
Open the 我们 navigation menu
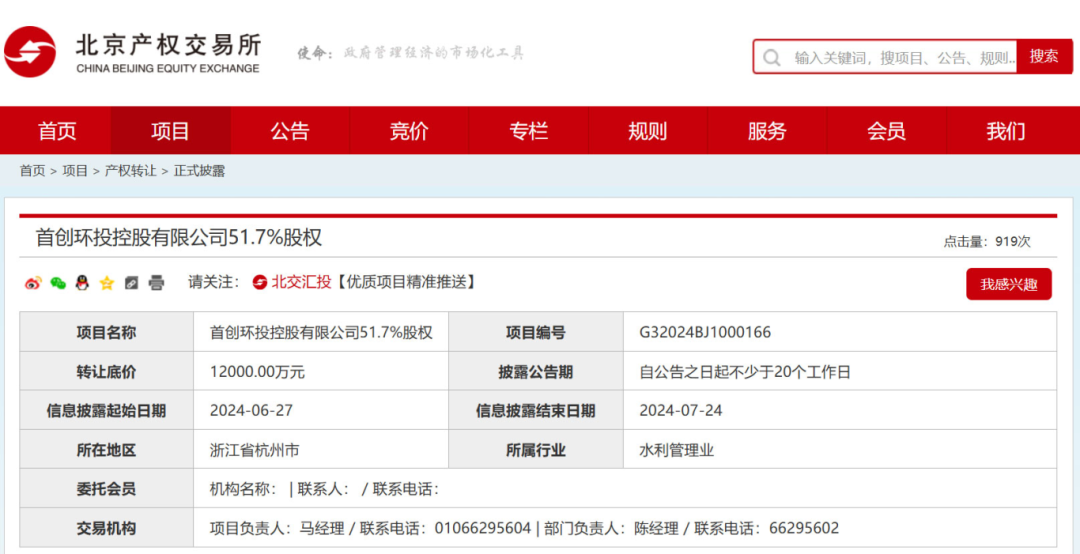coord(1006,130)
